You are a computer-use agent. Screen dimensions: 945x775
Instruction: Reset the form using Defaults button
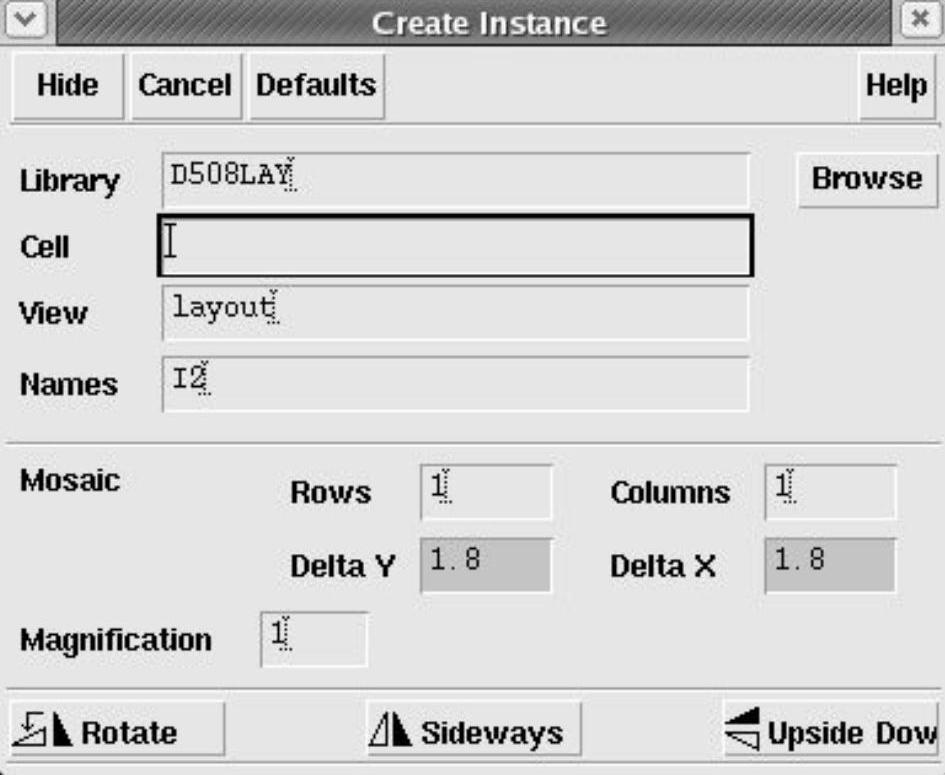coord(316,86)
